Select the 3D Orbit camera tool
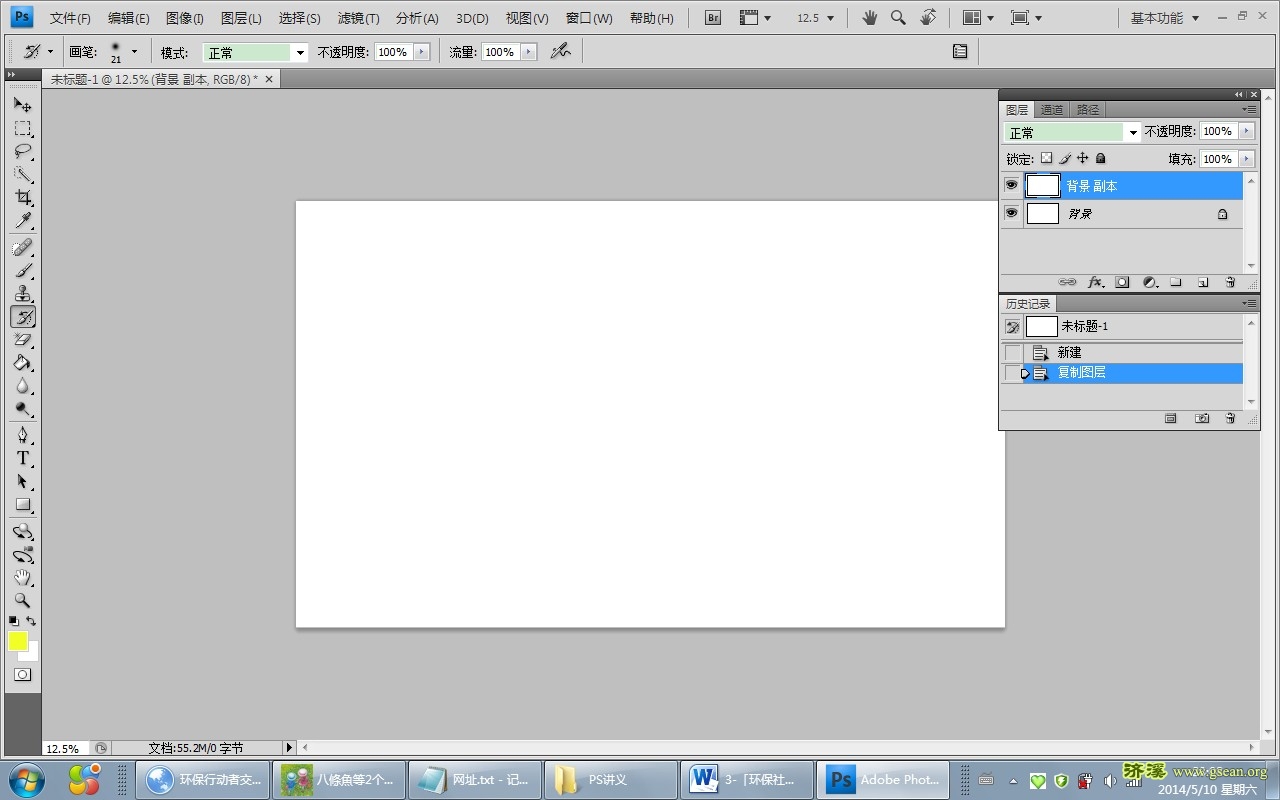 tap(22, 554)
